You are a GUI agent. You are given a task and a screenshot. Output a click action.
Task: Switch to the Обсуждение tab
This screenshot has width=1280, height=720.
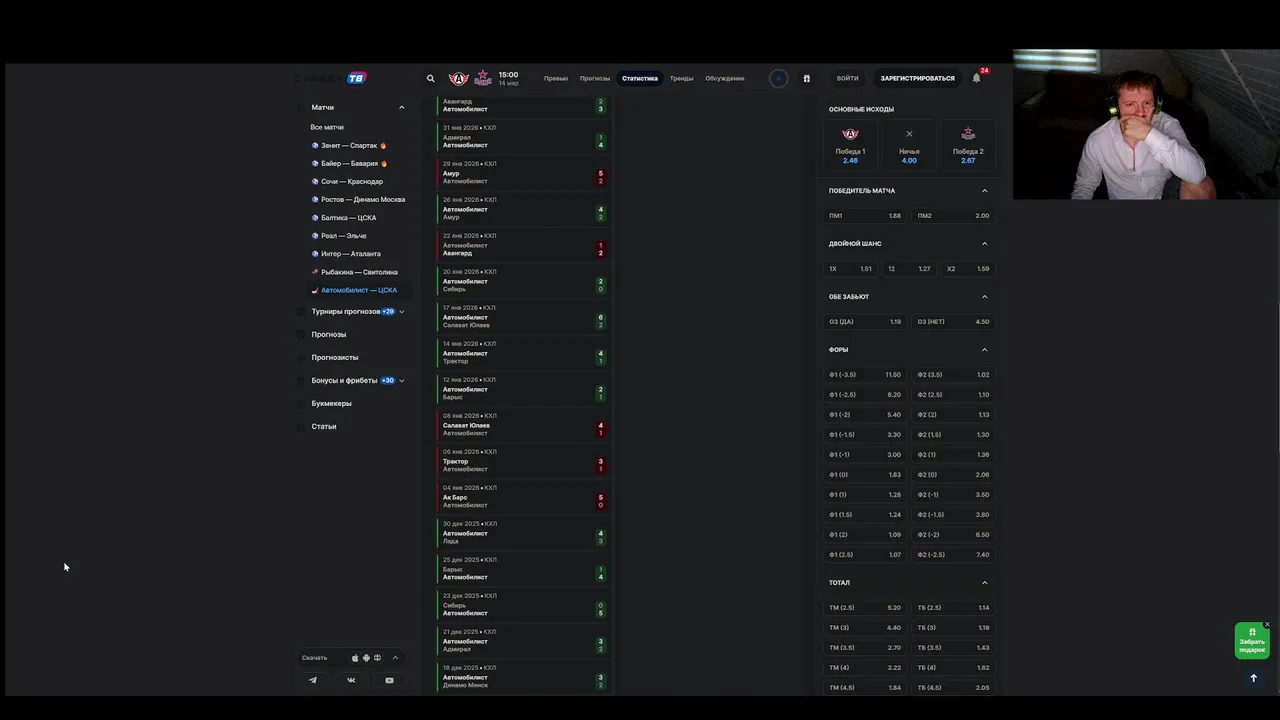(x=725, y=78)
